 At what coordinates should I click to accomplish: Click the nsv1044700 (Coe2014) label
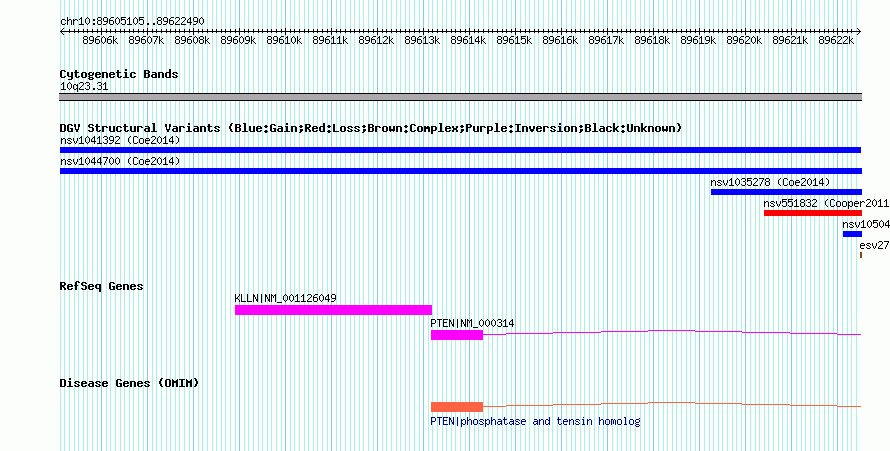[120, 161]
